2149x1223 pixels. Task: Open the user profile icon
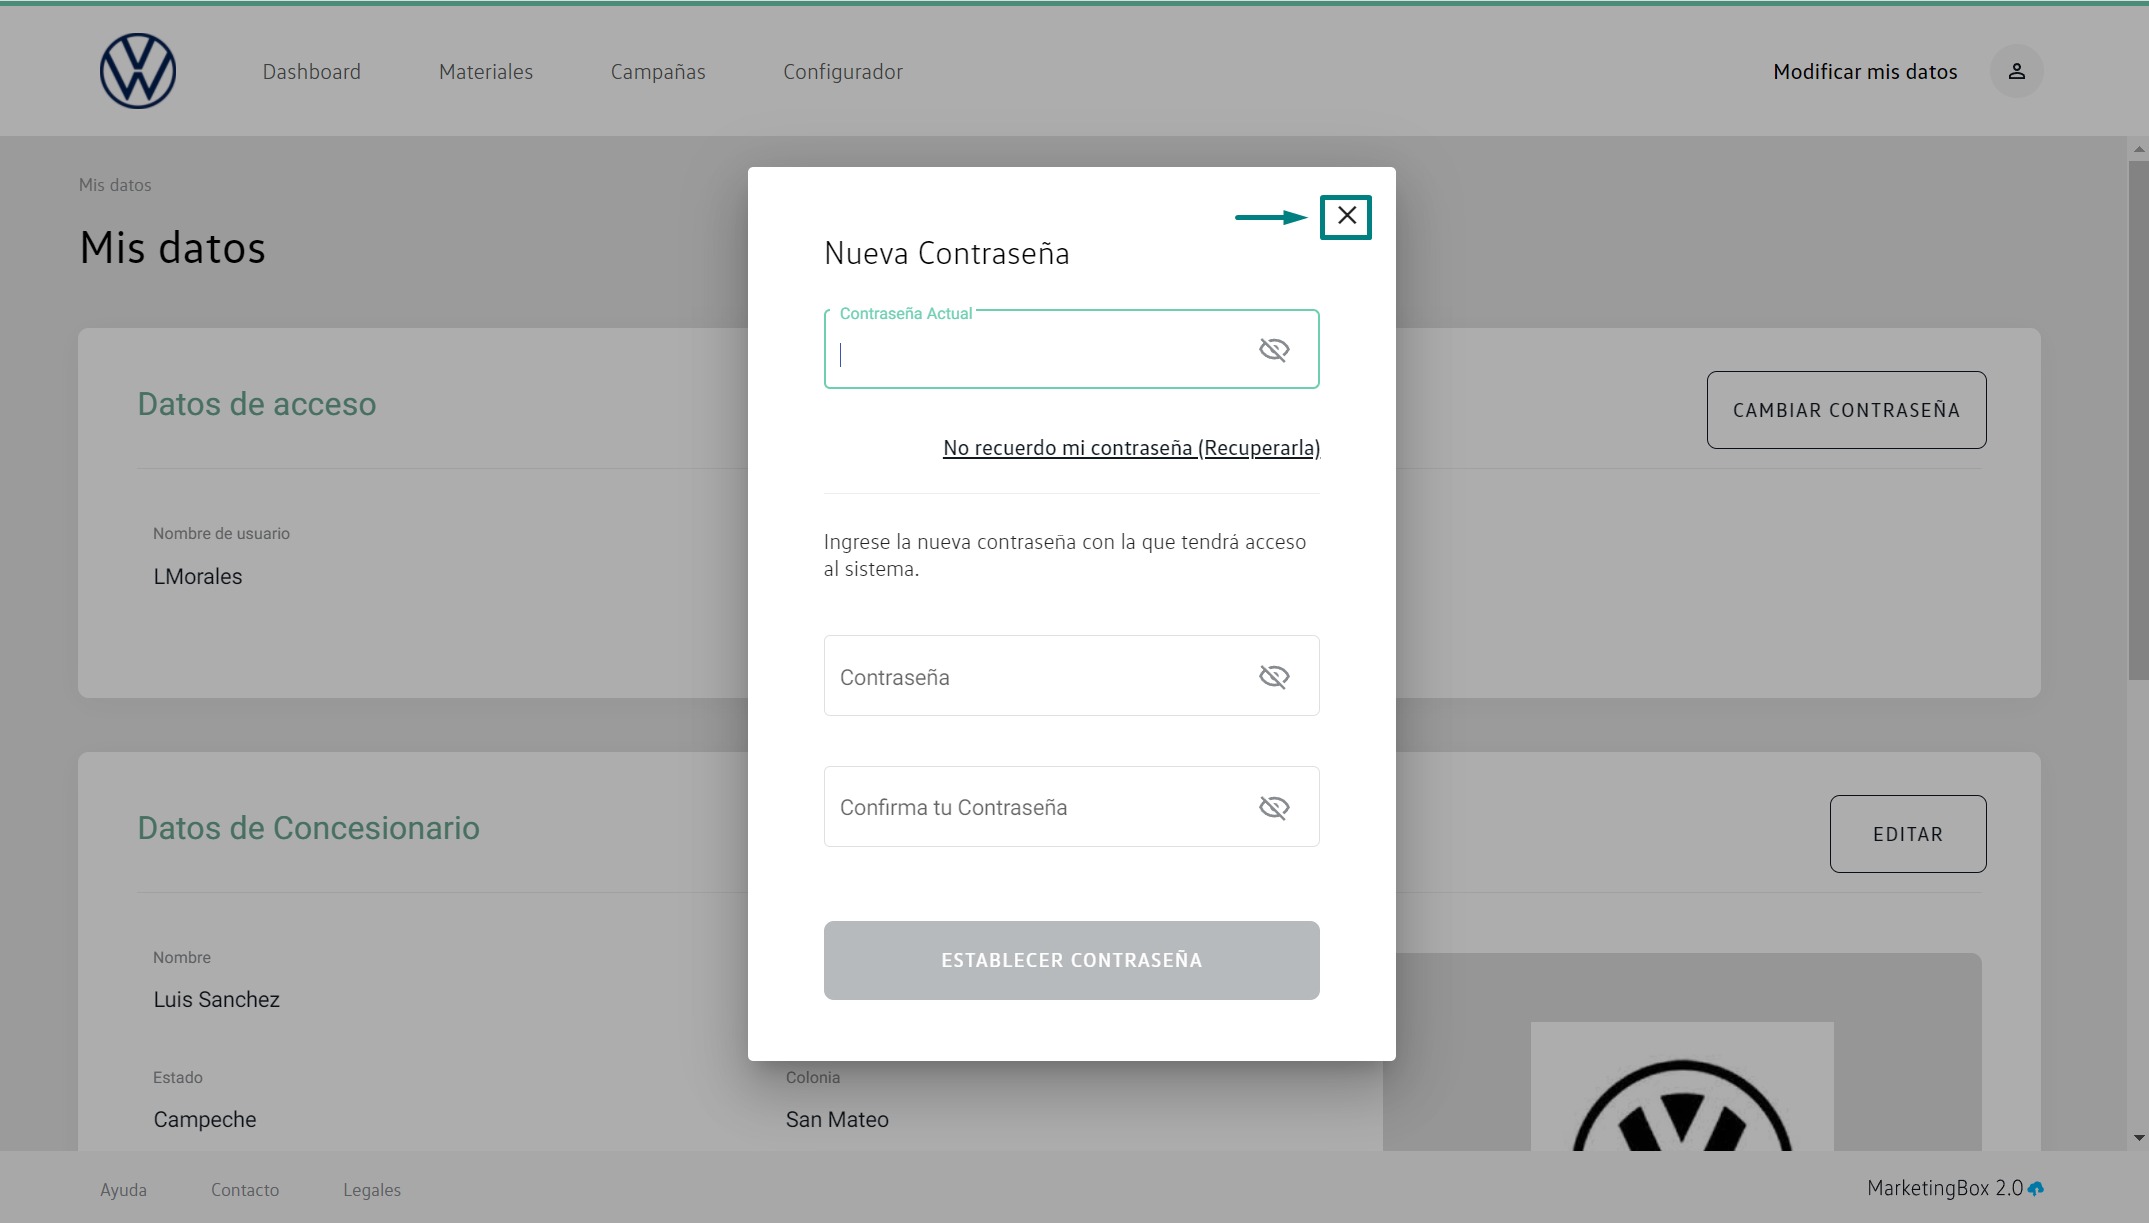2016,71
